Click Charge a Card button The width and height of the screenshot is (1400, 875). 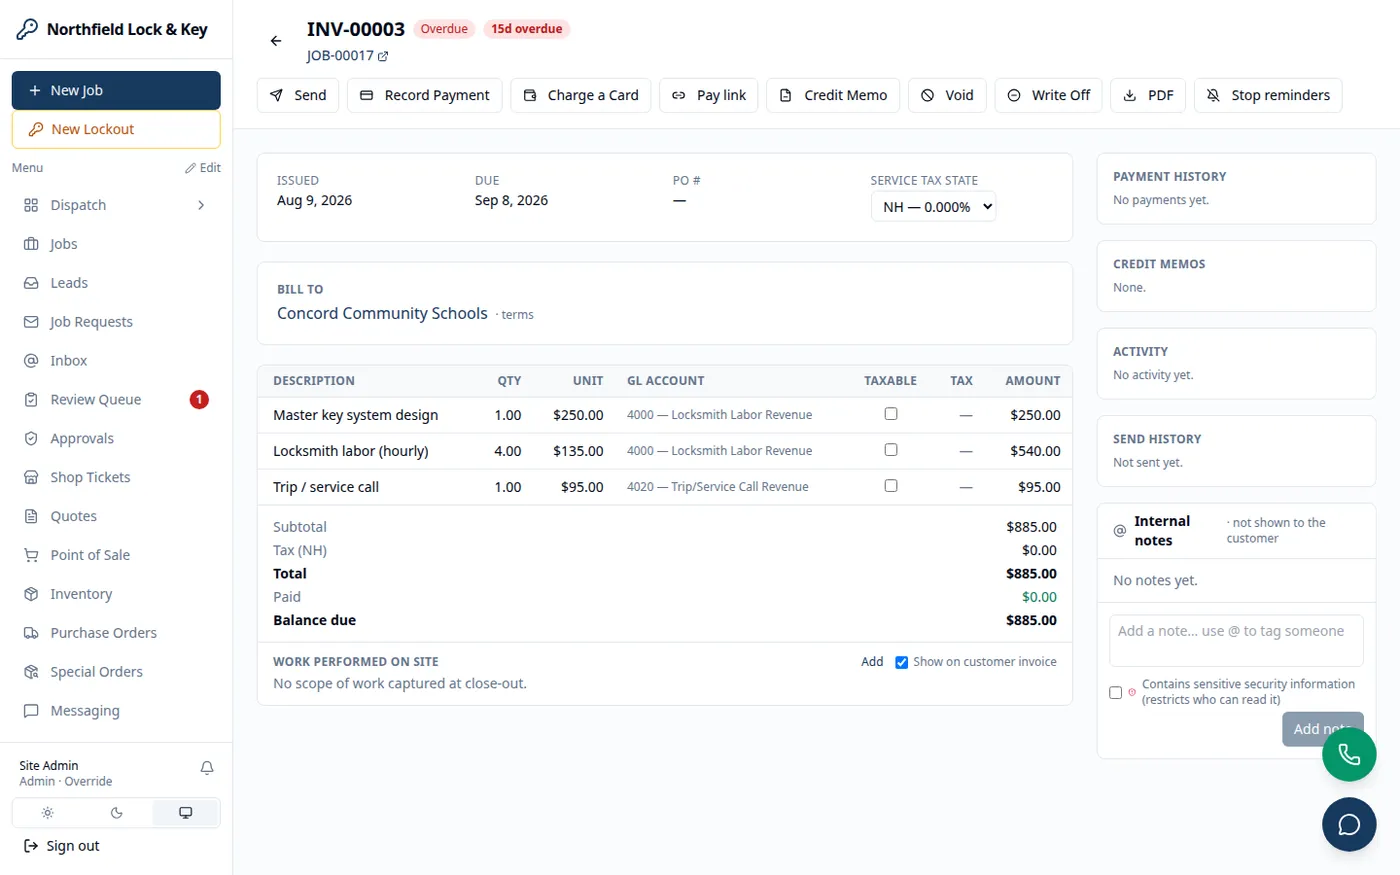pos(581,95)
